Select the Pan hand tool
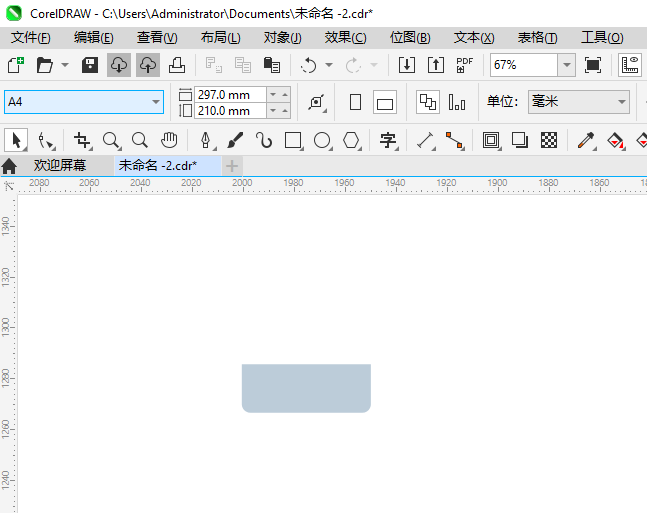The image size is (647, 513). (169, 140)
